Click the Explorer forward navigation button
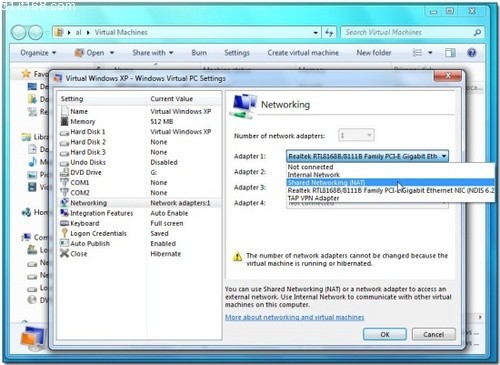 tap(35, 33)
